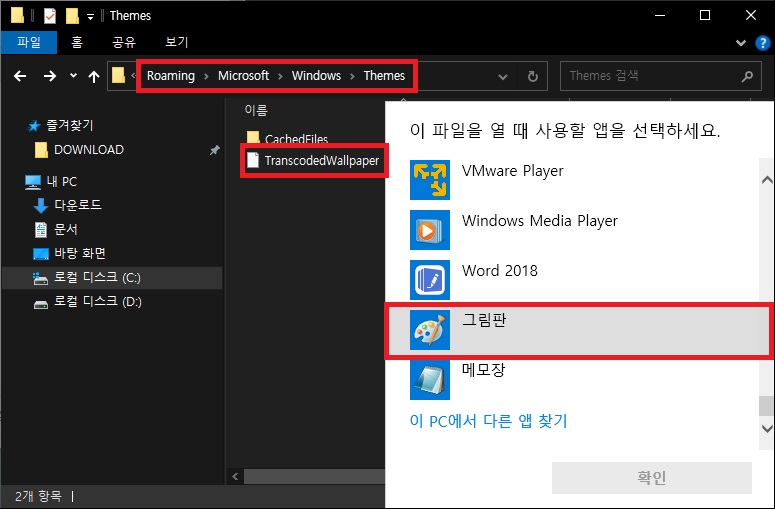
Task: Select 로컬 디스크 (C:)
Action: 112,278
